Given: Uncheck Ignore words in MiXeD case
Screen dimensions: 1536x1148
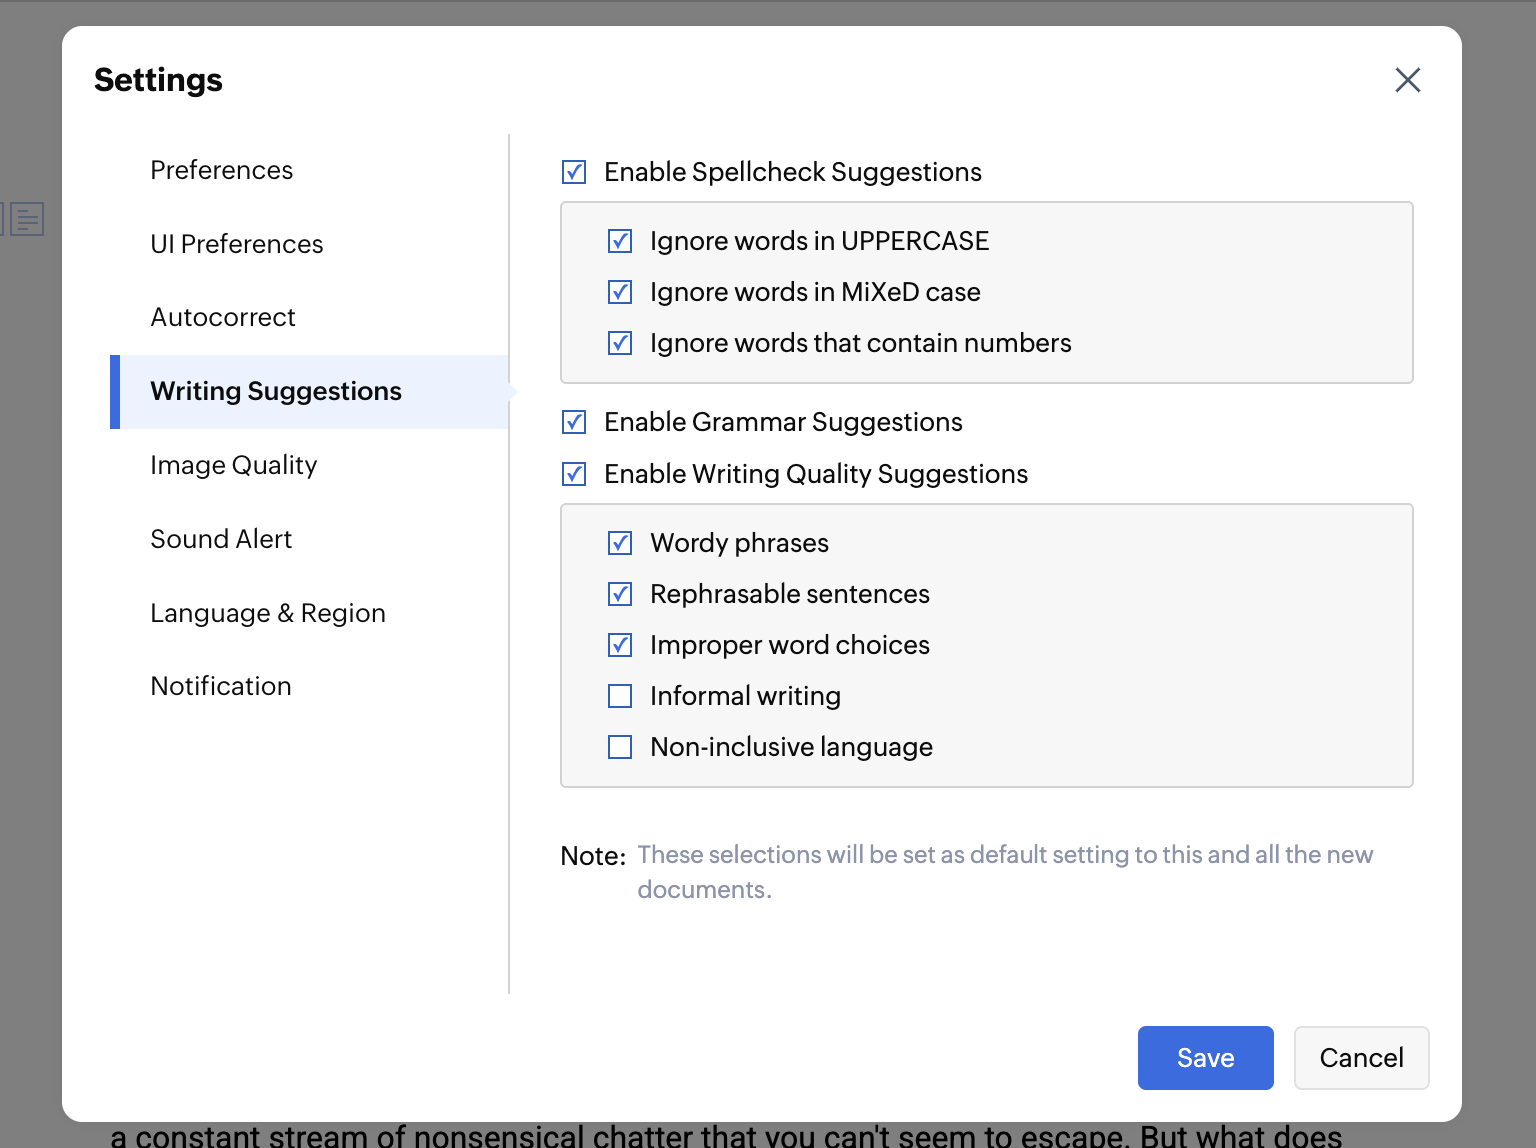Looking at the screenshot, I should tap(620, 292).
